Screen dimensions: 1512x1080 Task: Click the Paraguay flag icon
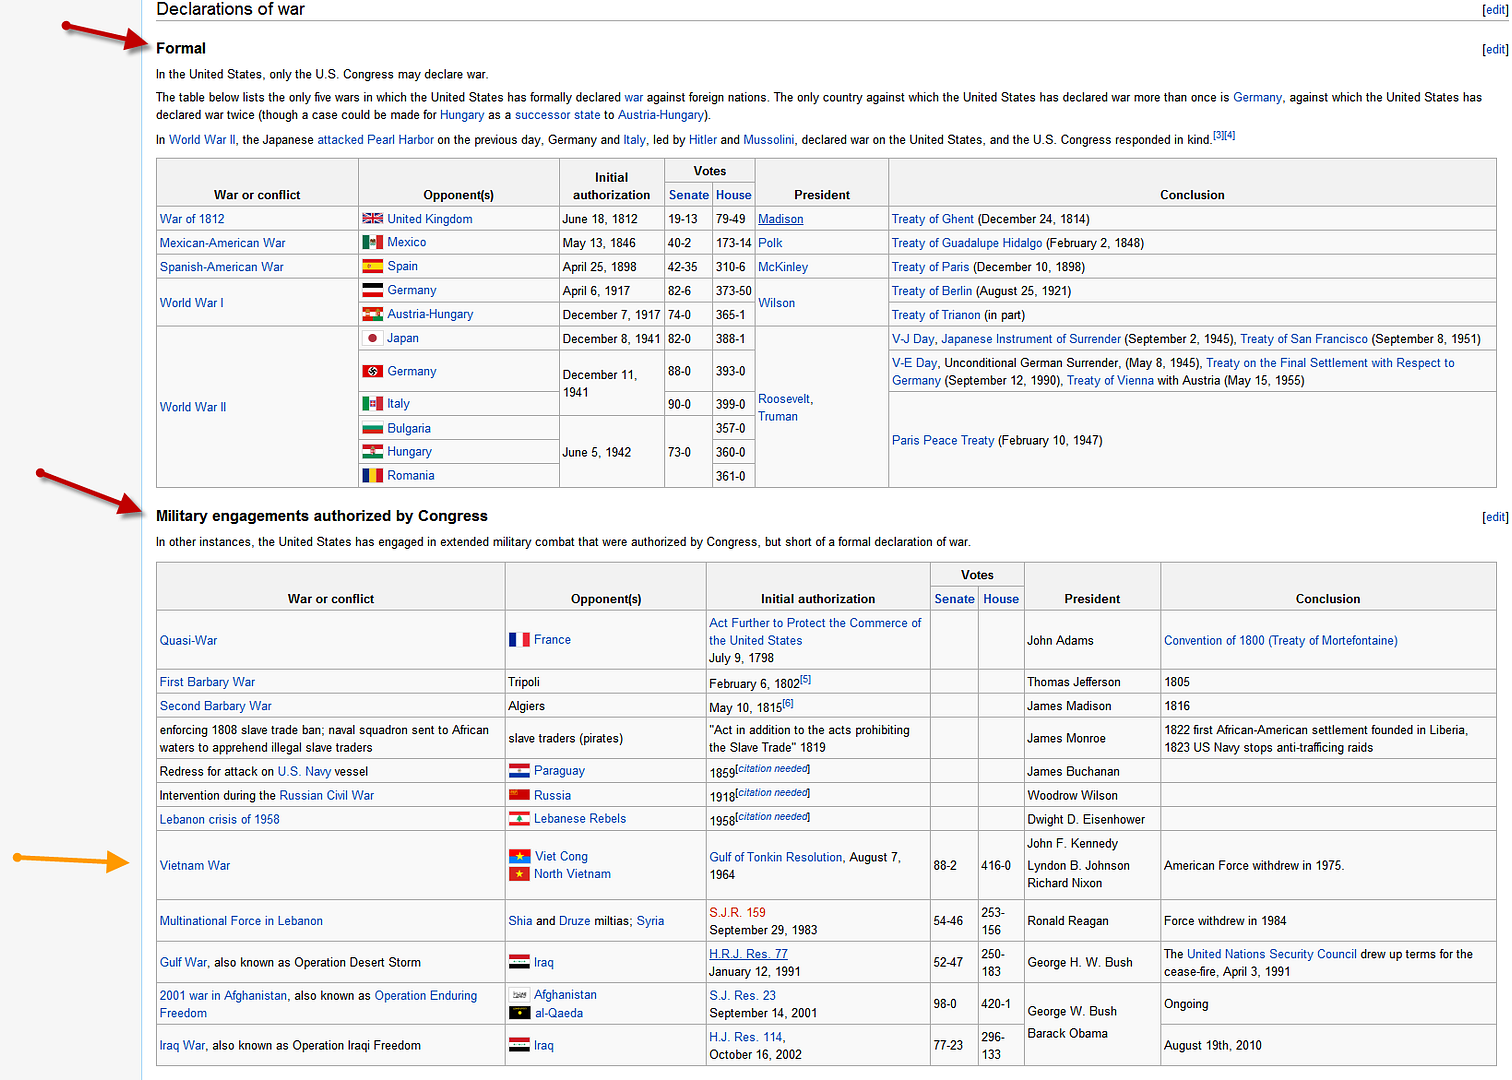519,771
